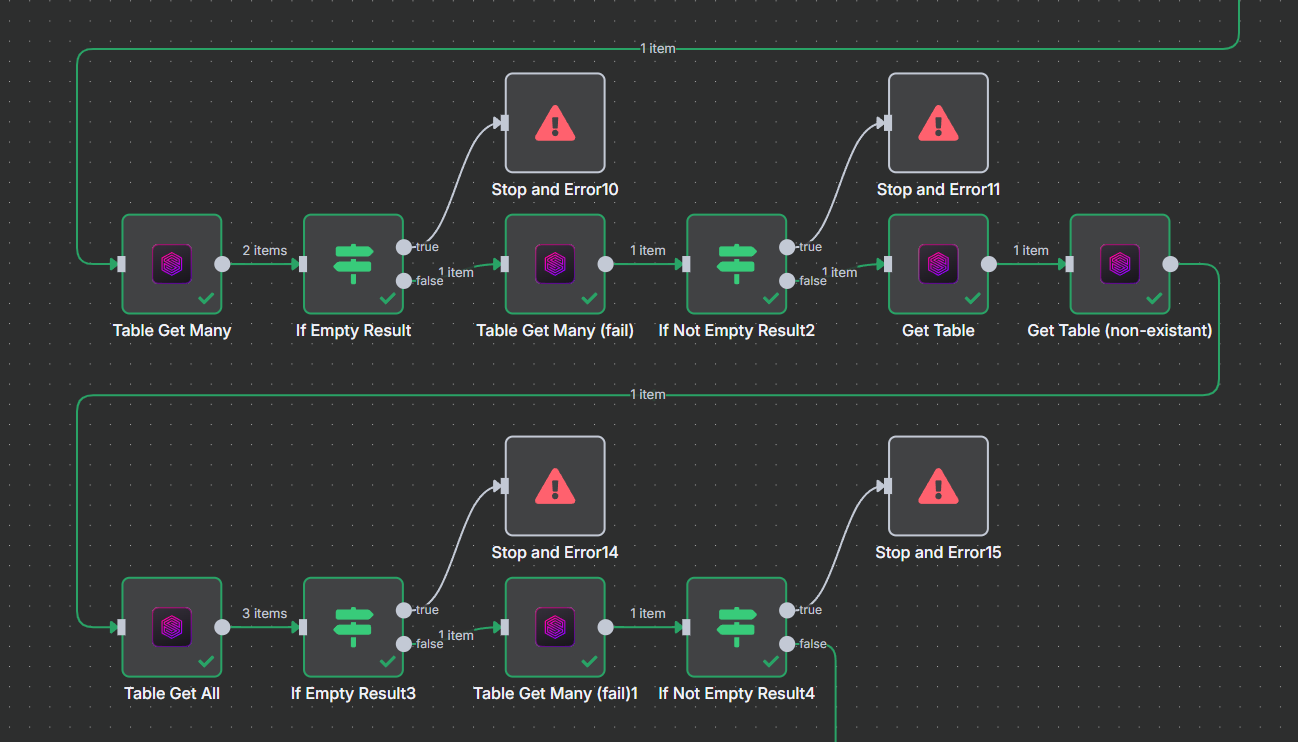Select the Table Get Many node icon
The image size is (1298, 742).
tap(172, 264)
